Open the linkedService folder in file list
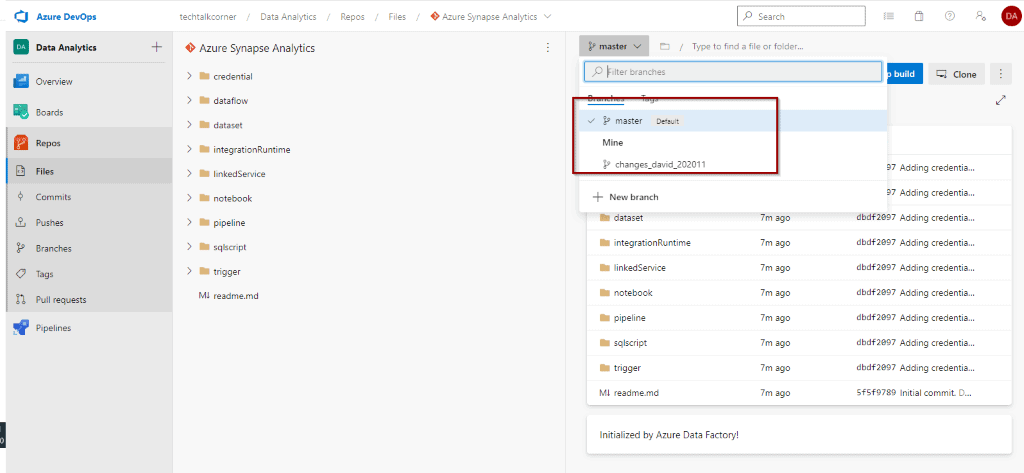The image size is (1024, 473). pos(639,268)
